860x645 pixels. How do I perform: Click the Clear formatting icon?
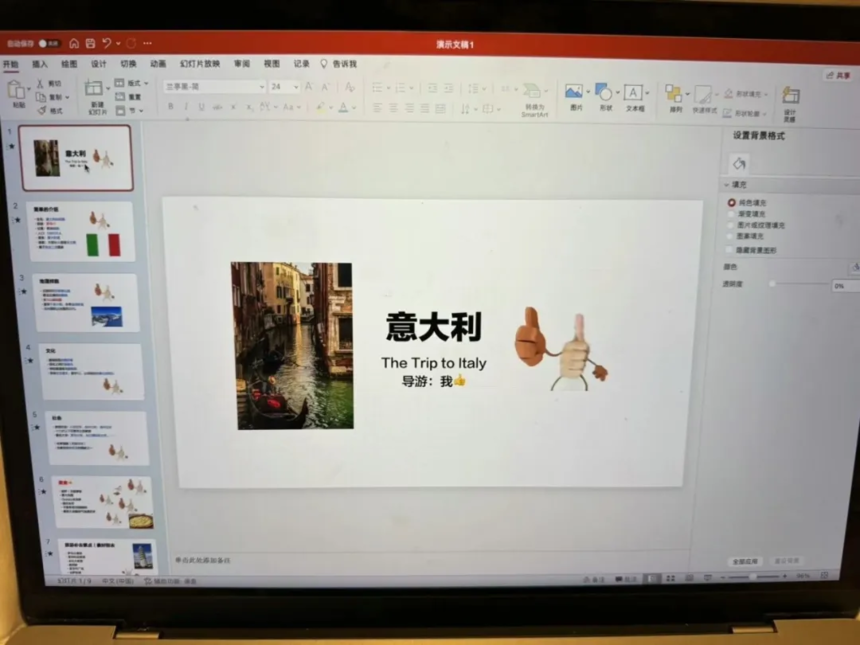tap(349, 87)
